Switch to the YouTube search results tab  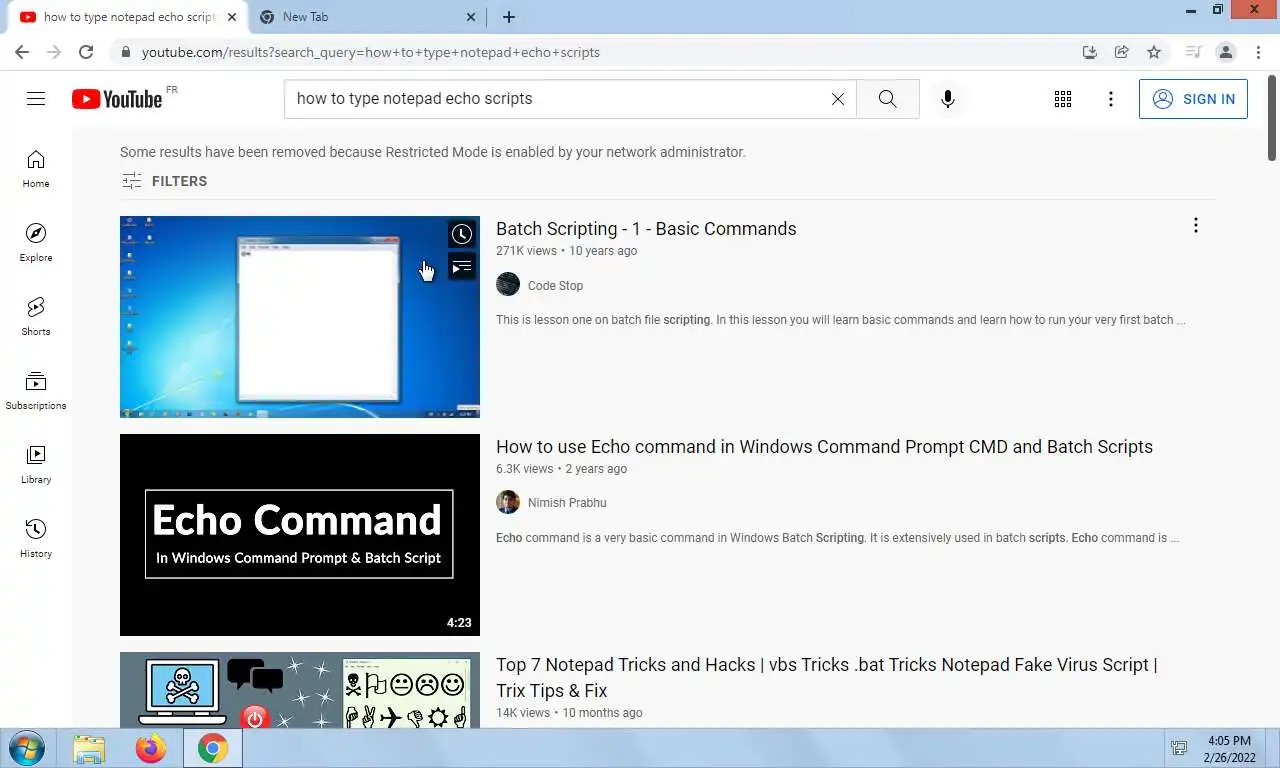pos(128,17)
